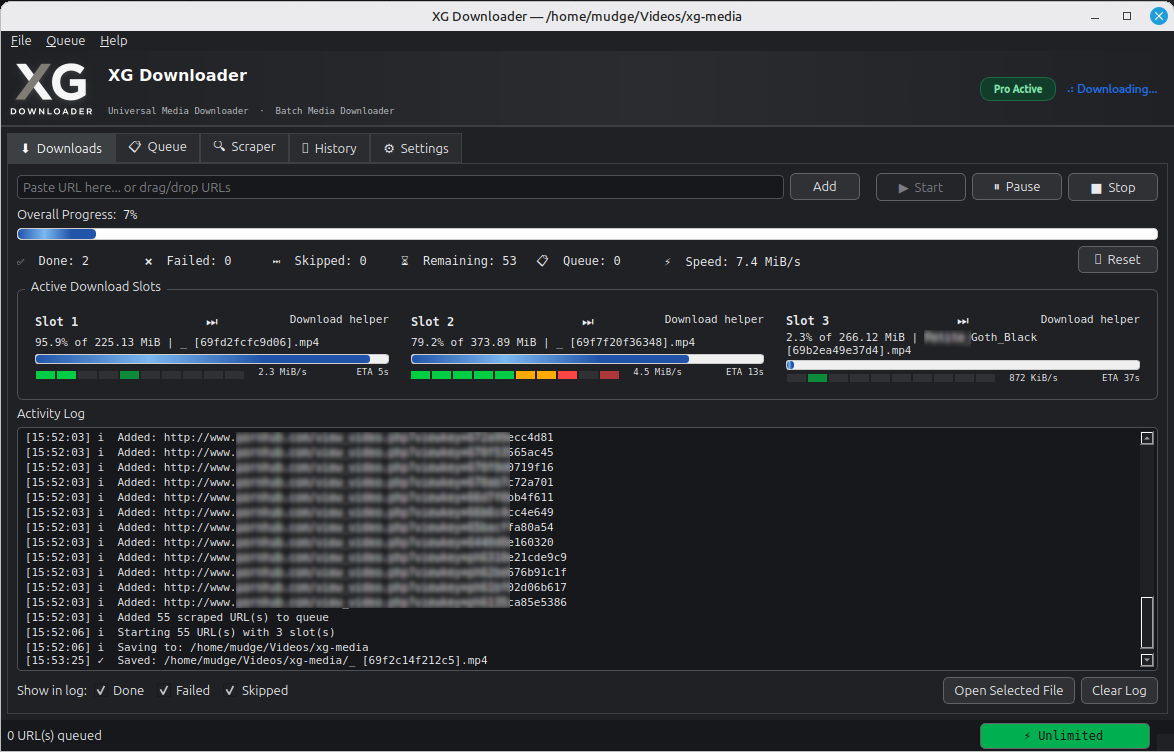Click the activity log scrollbar thumb
This screenshot has height=752, width=1174.
click(1146, 622)
